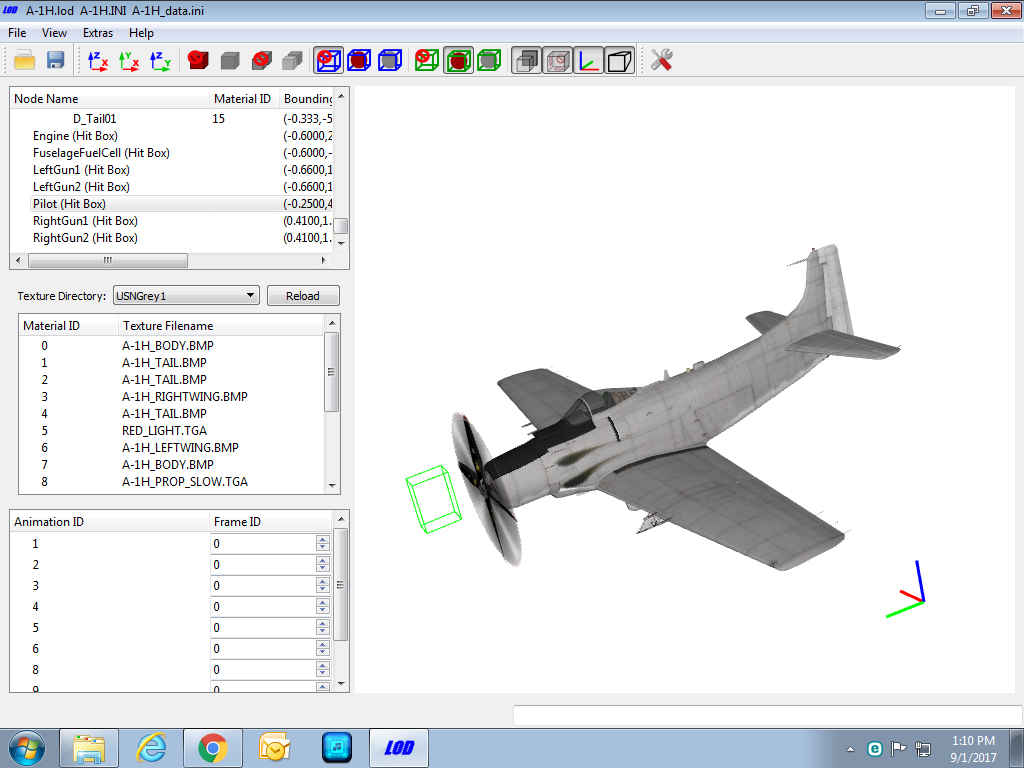
Task: Increase Frame ID for animation 3
Action: tap(323, 581)
